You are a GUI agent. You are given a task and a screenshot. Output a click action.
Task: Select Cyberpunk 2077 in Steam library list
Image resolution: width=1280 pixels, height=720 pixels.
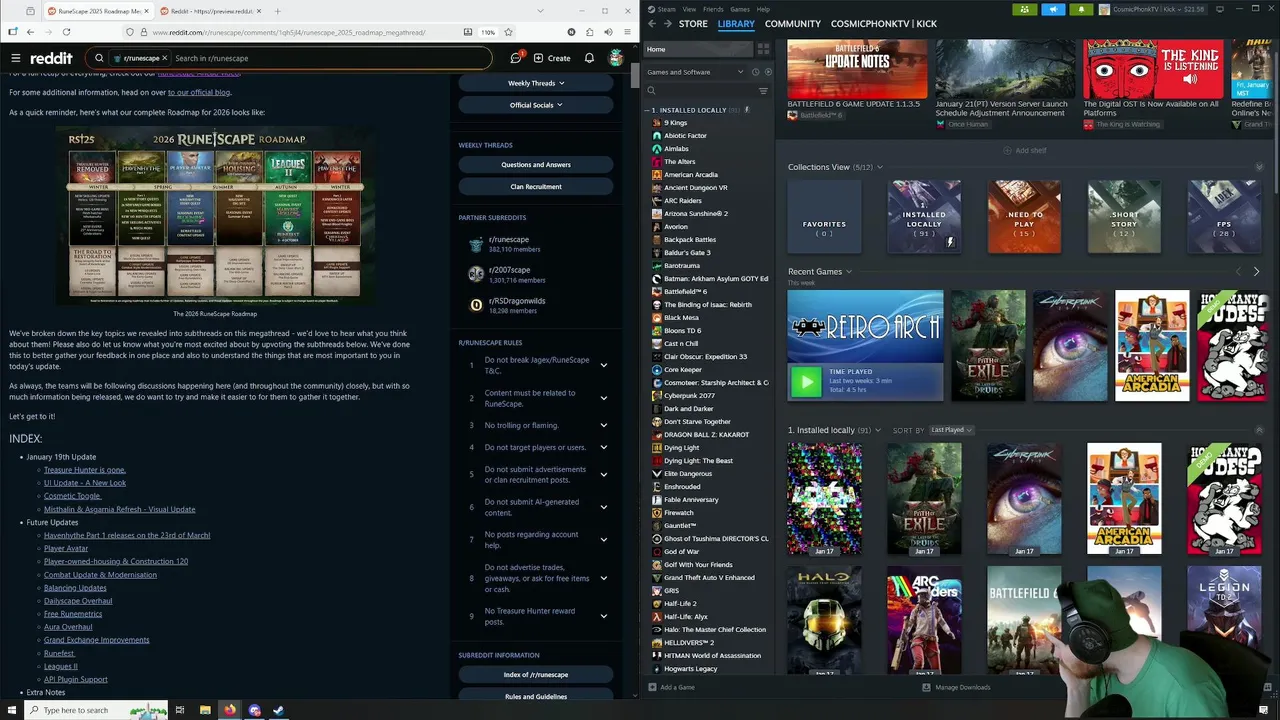689,395
